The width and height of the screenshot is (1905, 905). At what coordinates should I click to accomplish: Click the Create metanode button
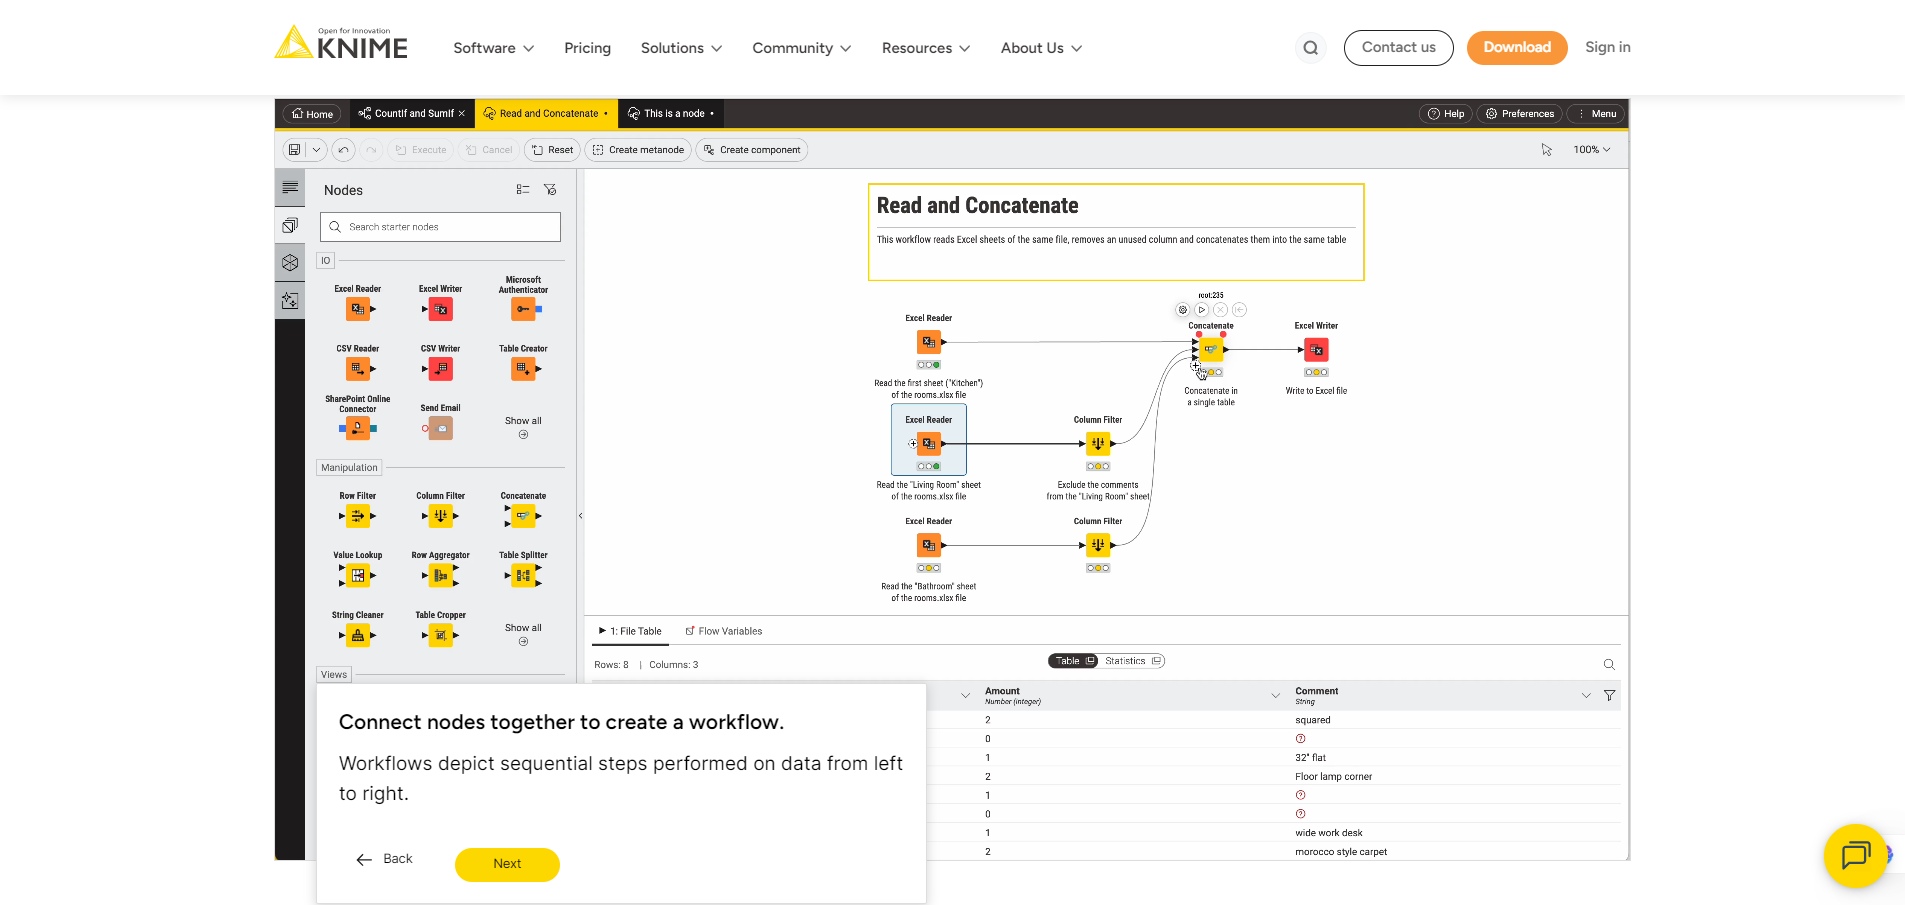[x=638, y=150]
